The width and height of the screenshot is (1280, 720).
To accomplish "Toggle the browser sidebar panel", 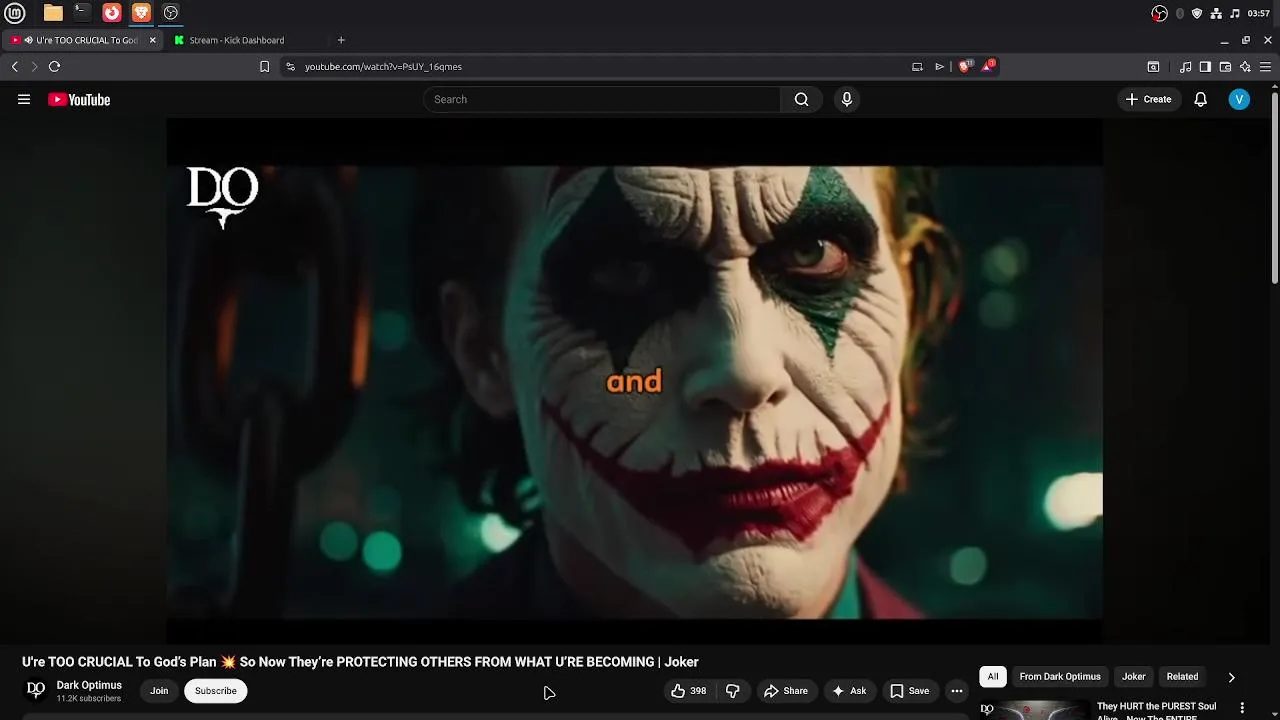I will (1205, 66).
